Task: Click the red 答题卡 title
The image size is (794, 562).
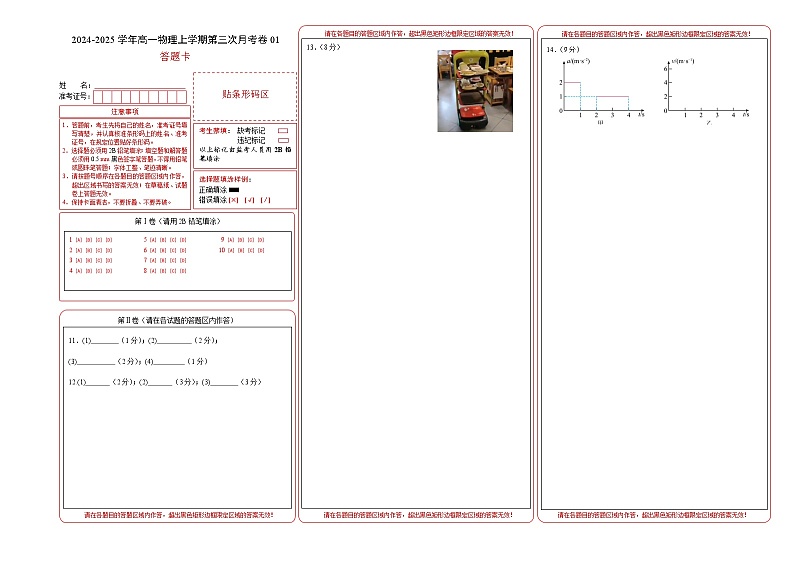Action: 174,57
